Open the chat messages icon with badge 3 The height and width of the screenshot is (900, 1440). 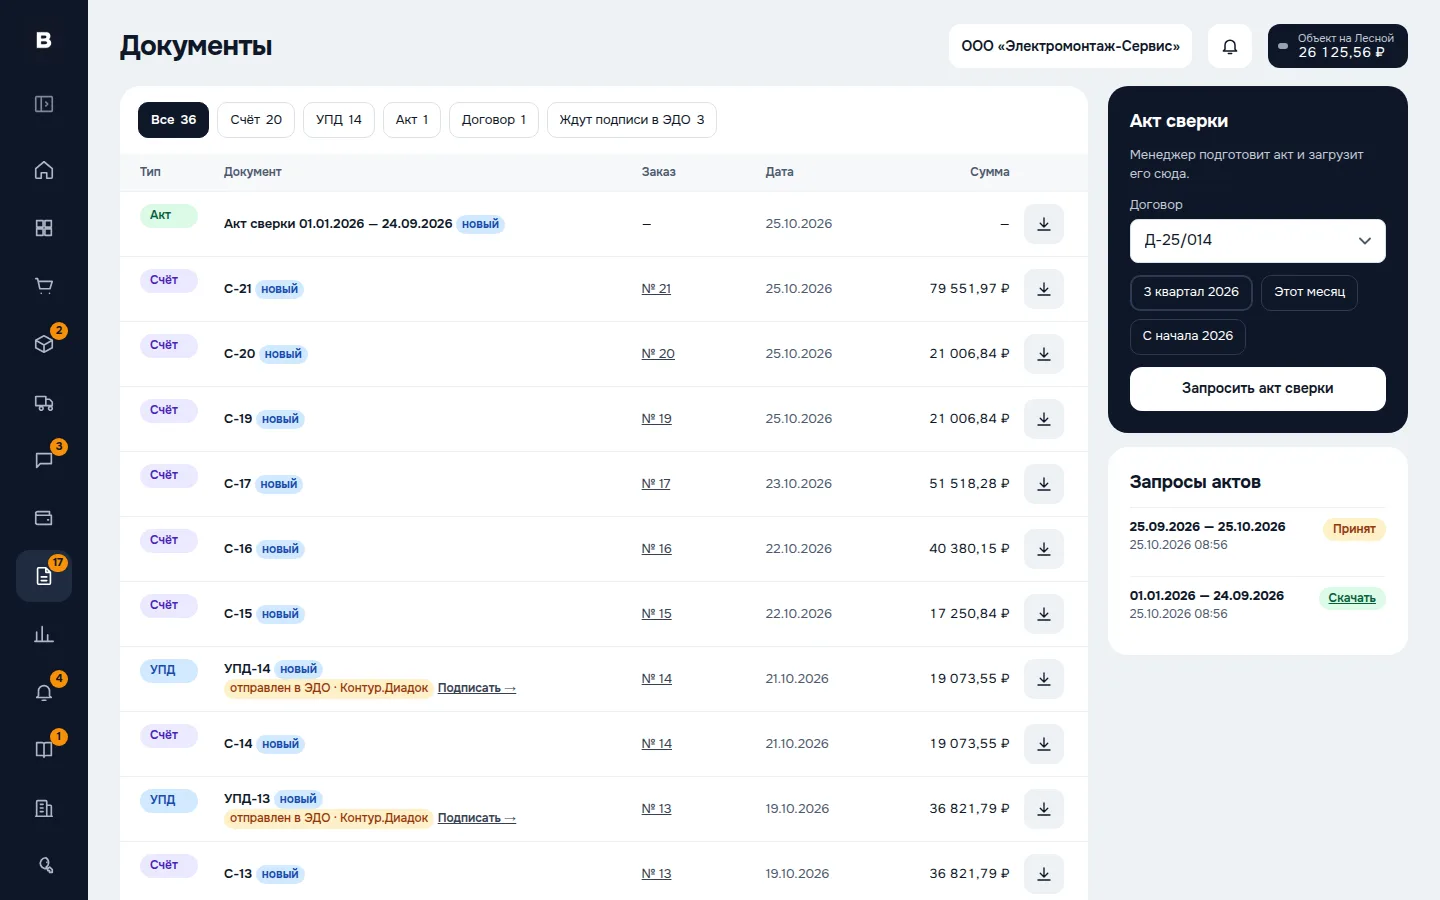coord(44,460)
